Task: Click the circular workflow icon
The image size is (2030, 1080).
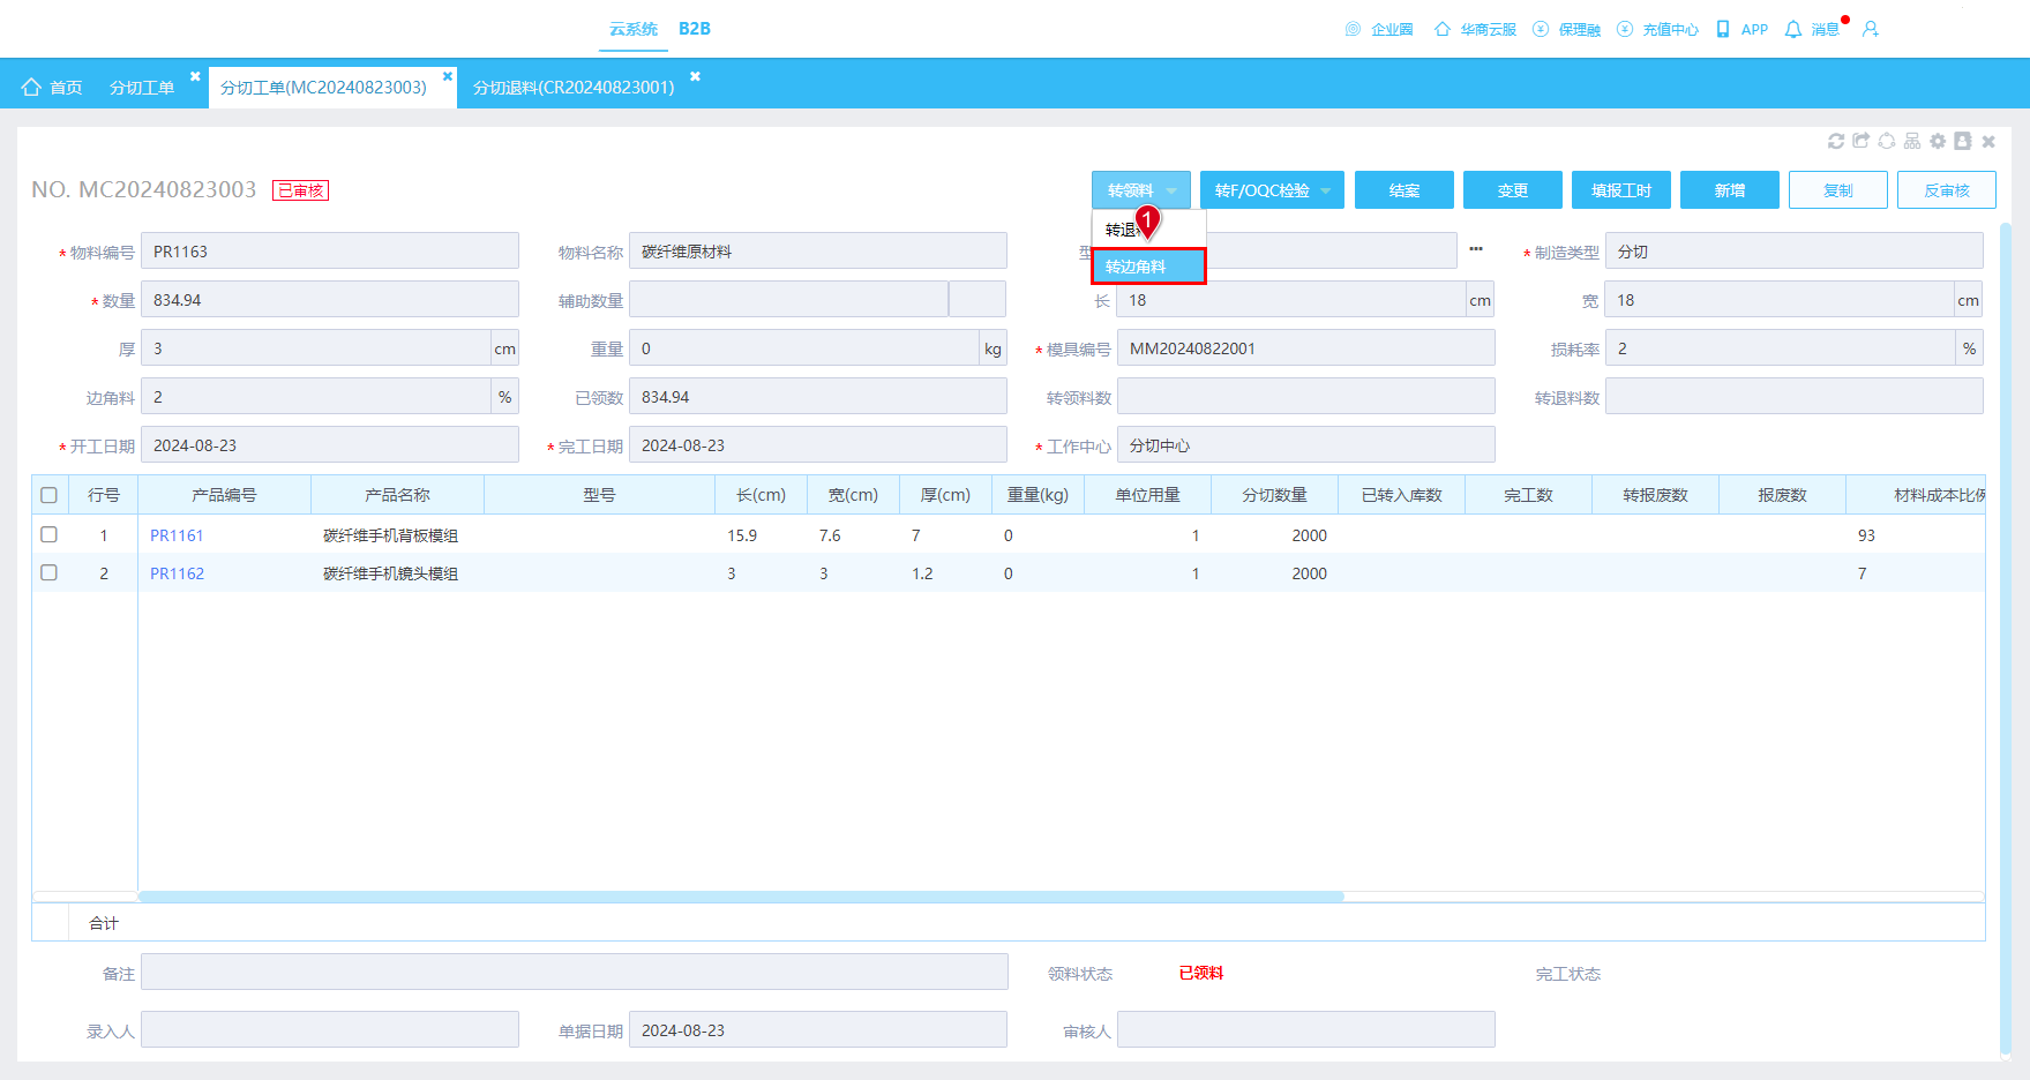Action: [1887, 141]
